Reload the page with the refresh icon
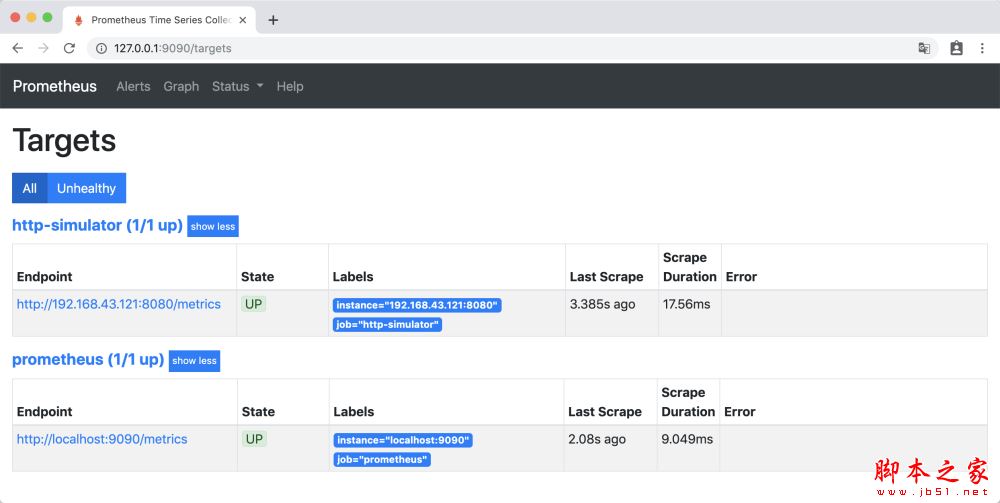The width and height of the screenshot is (1000, 503). (x=69, y=48)
